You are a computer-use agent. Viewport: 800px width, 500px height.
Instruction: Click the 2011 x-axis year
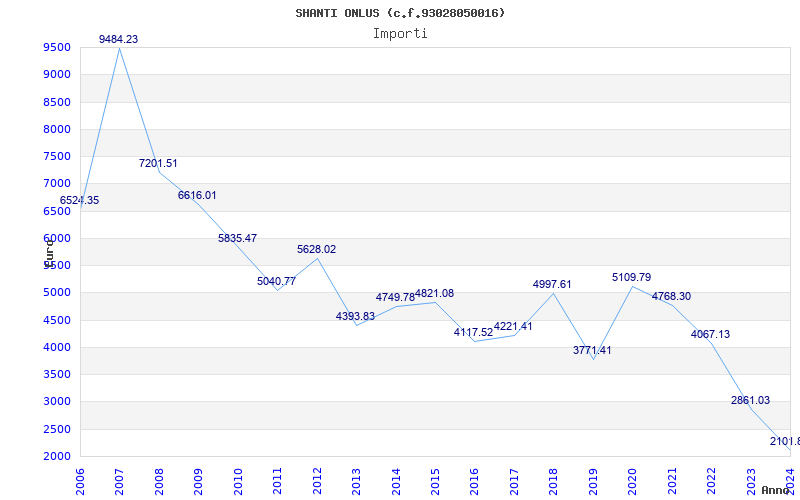(277, 482)
